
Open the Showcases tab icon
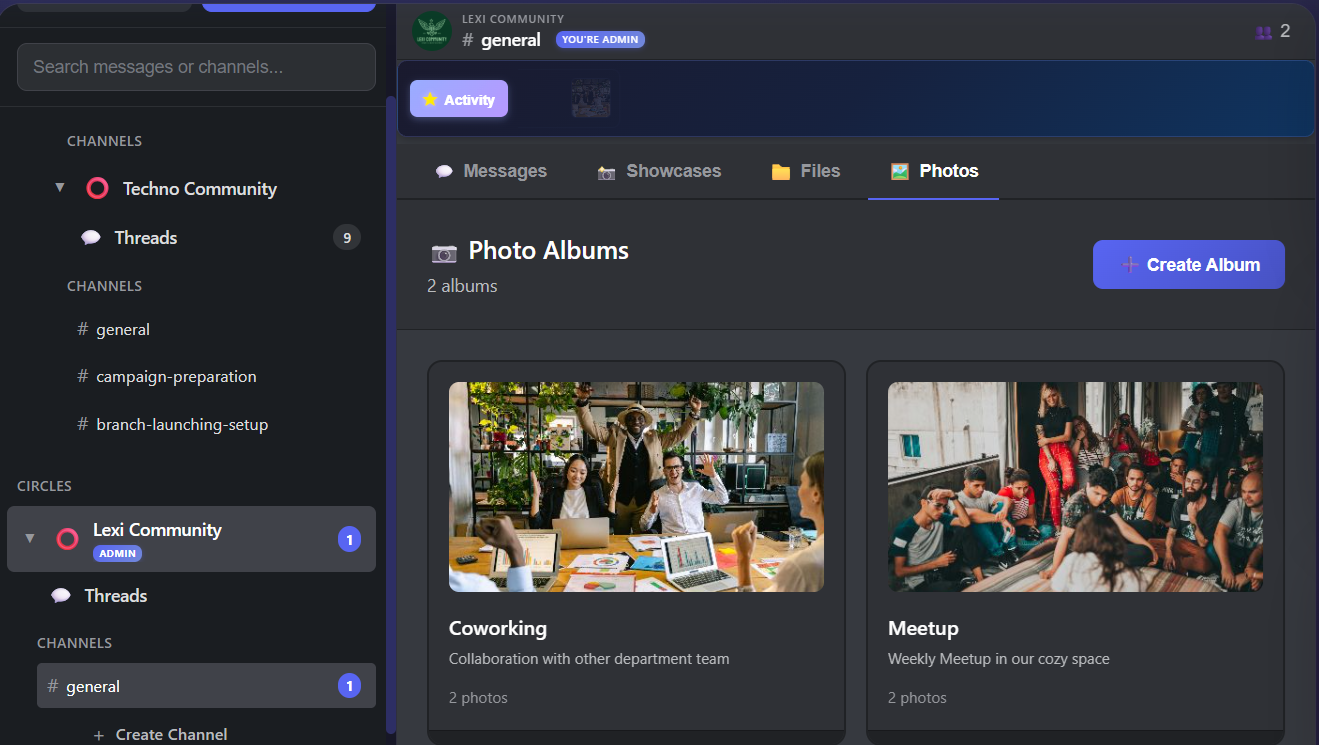click(x=606, y=171)
